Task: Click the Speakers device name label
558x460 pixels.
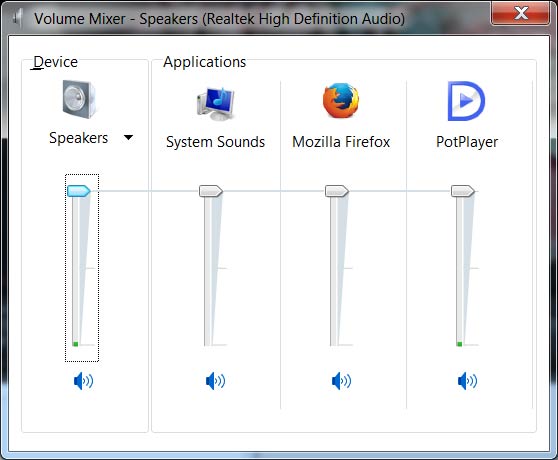Action: (78, 138)
